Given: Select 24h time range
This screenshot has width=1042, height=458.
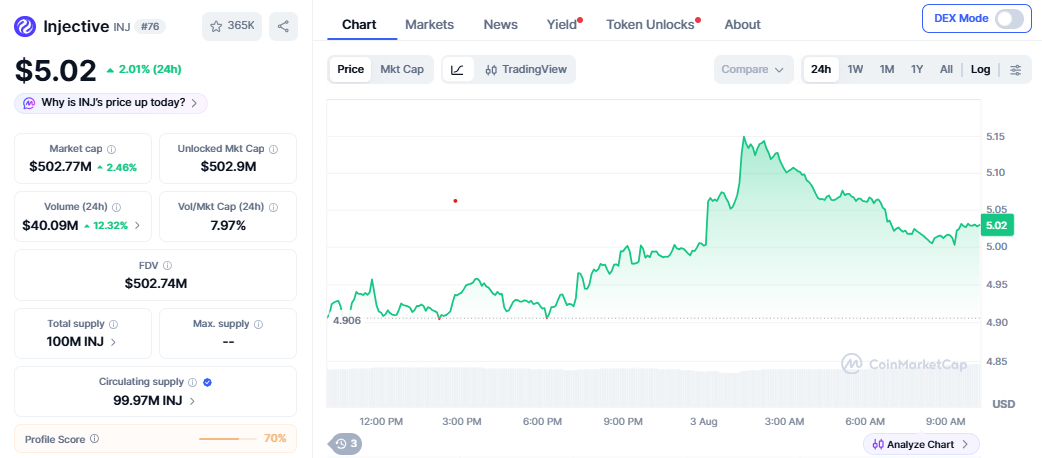Looking at the screenshot, I should 821,69.
